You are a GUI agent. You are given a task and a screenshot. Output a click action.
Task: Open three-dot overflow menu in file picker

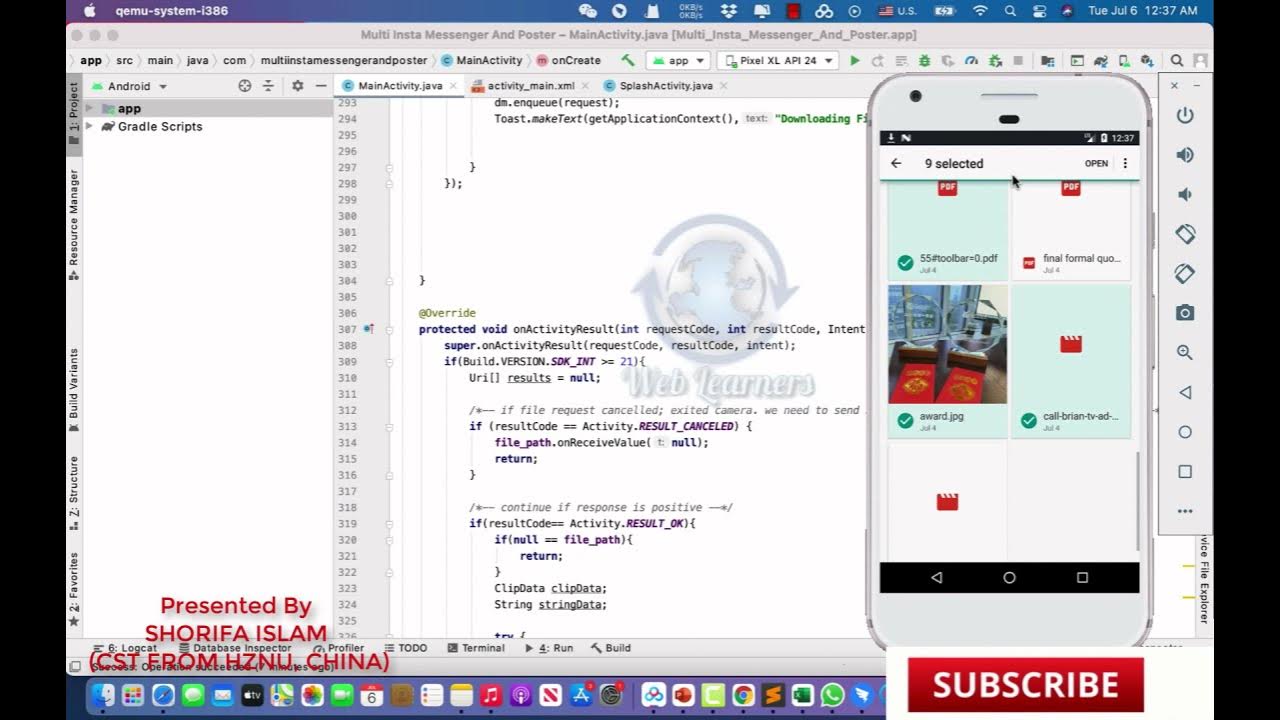[x=1125, y=163]
